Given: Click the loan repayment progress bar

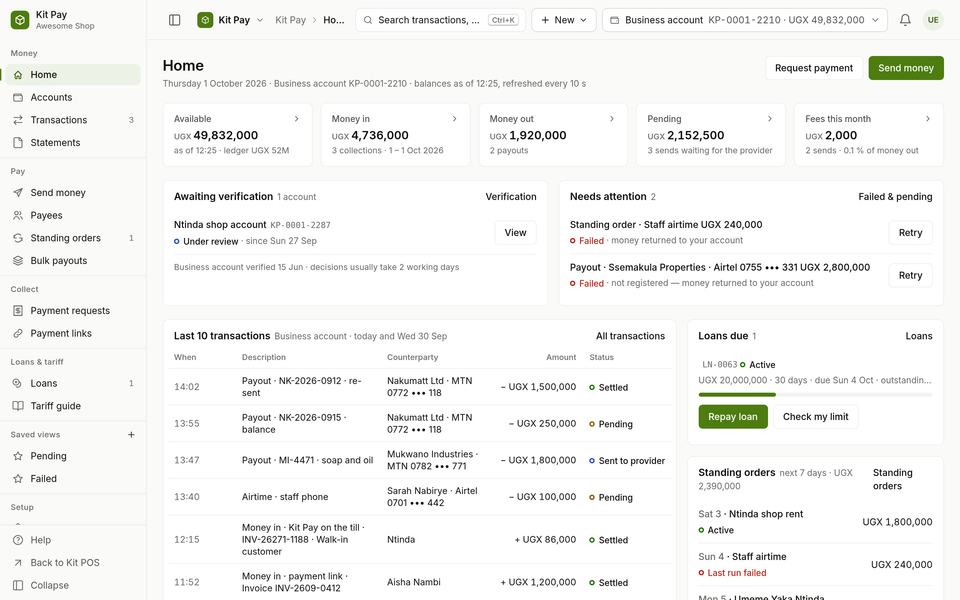Looking at the screenshot, I should click(x=815, y=395).
